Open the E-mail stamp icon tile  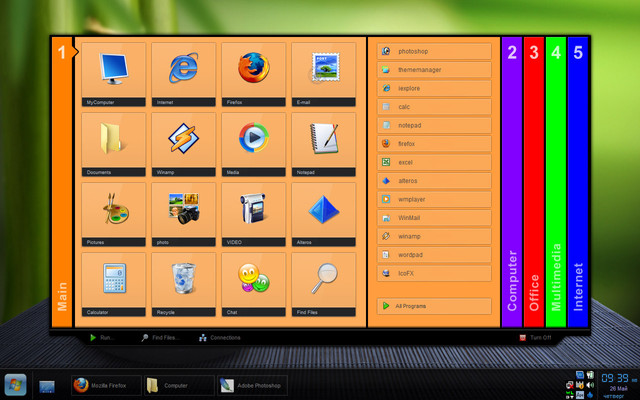[325, 74]
